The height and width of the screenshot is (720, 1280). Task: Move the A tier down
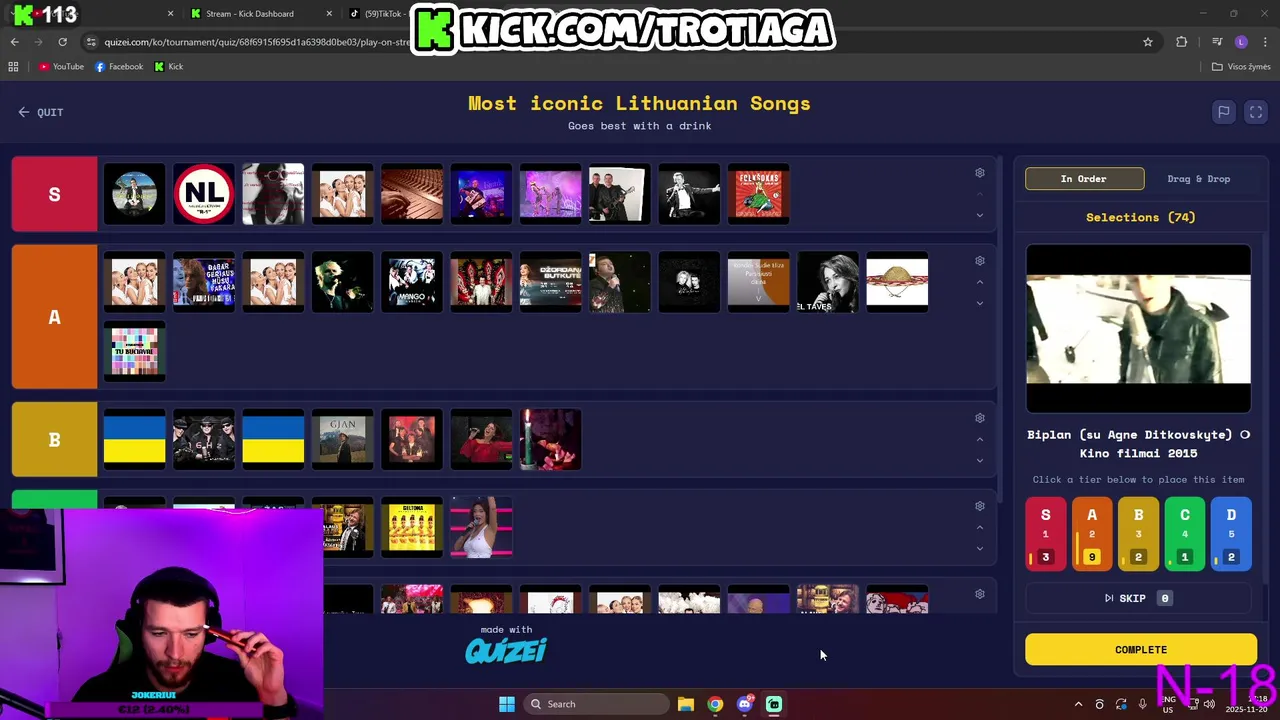click(980, 303)
